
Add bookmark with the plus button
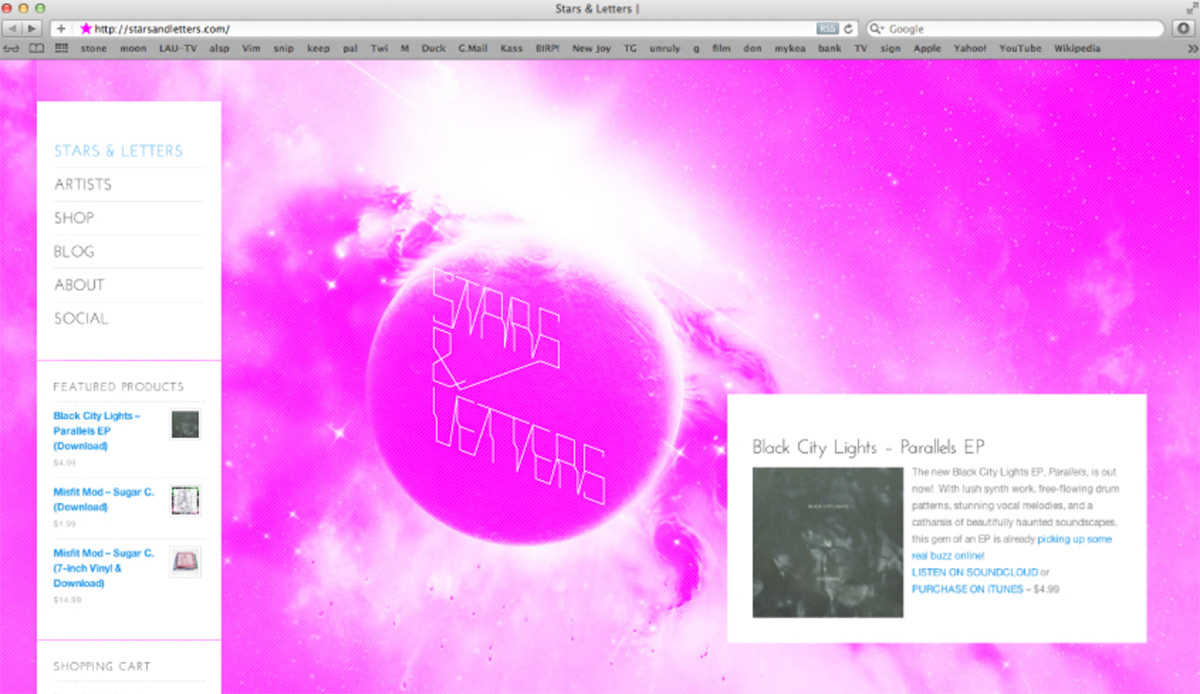coord(61,29)
